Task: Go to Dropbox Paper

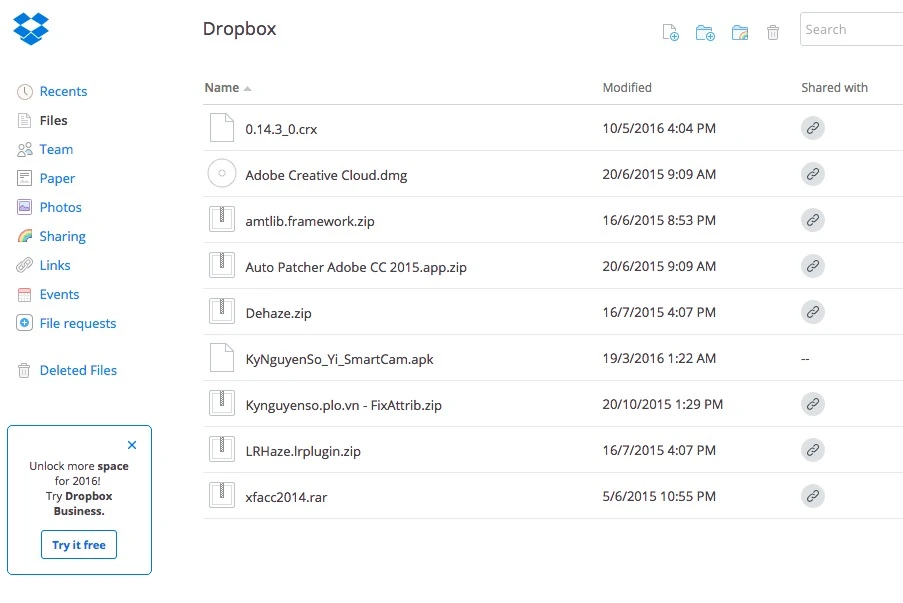Action: [58, 178]
